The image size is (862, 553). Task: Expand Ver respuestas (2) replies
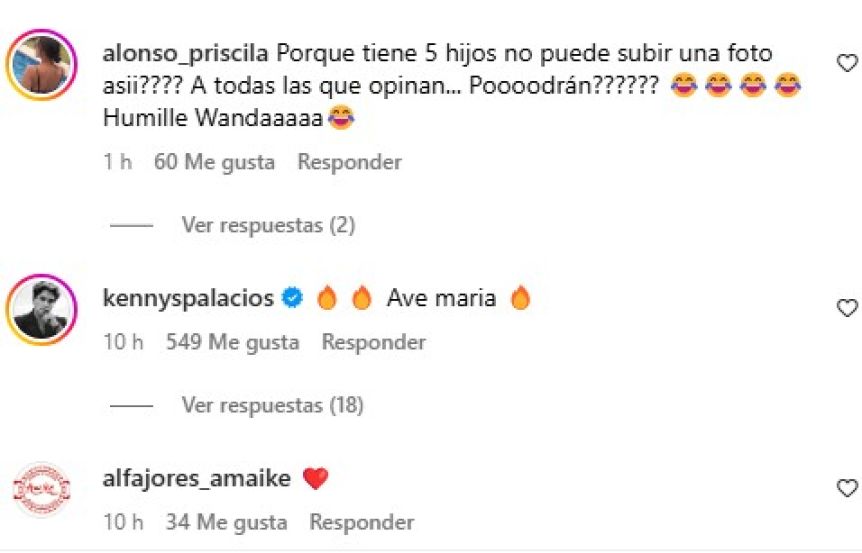point(268,225)
